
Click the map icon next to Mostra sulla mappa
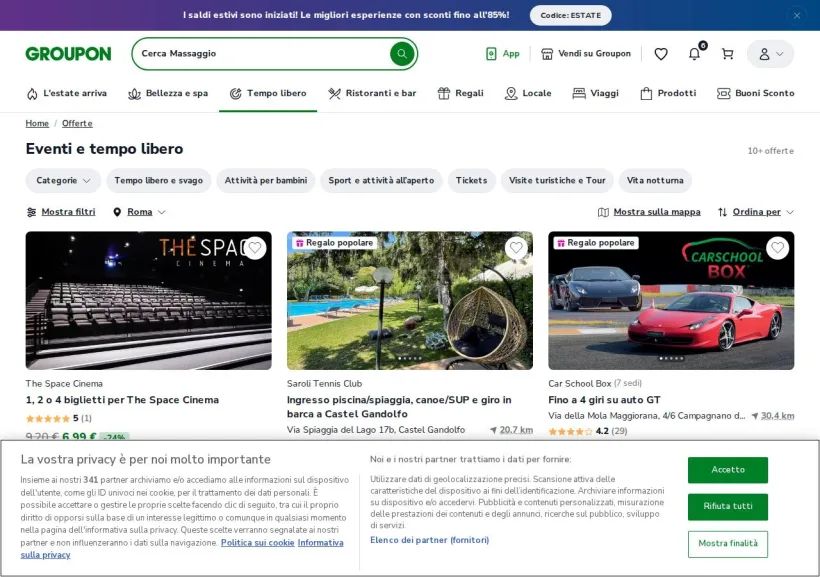point(603,212)
